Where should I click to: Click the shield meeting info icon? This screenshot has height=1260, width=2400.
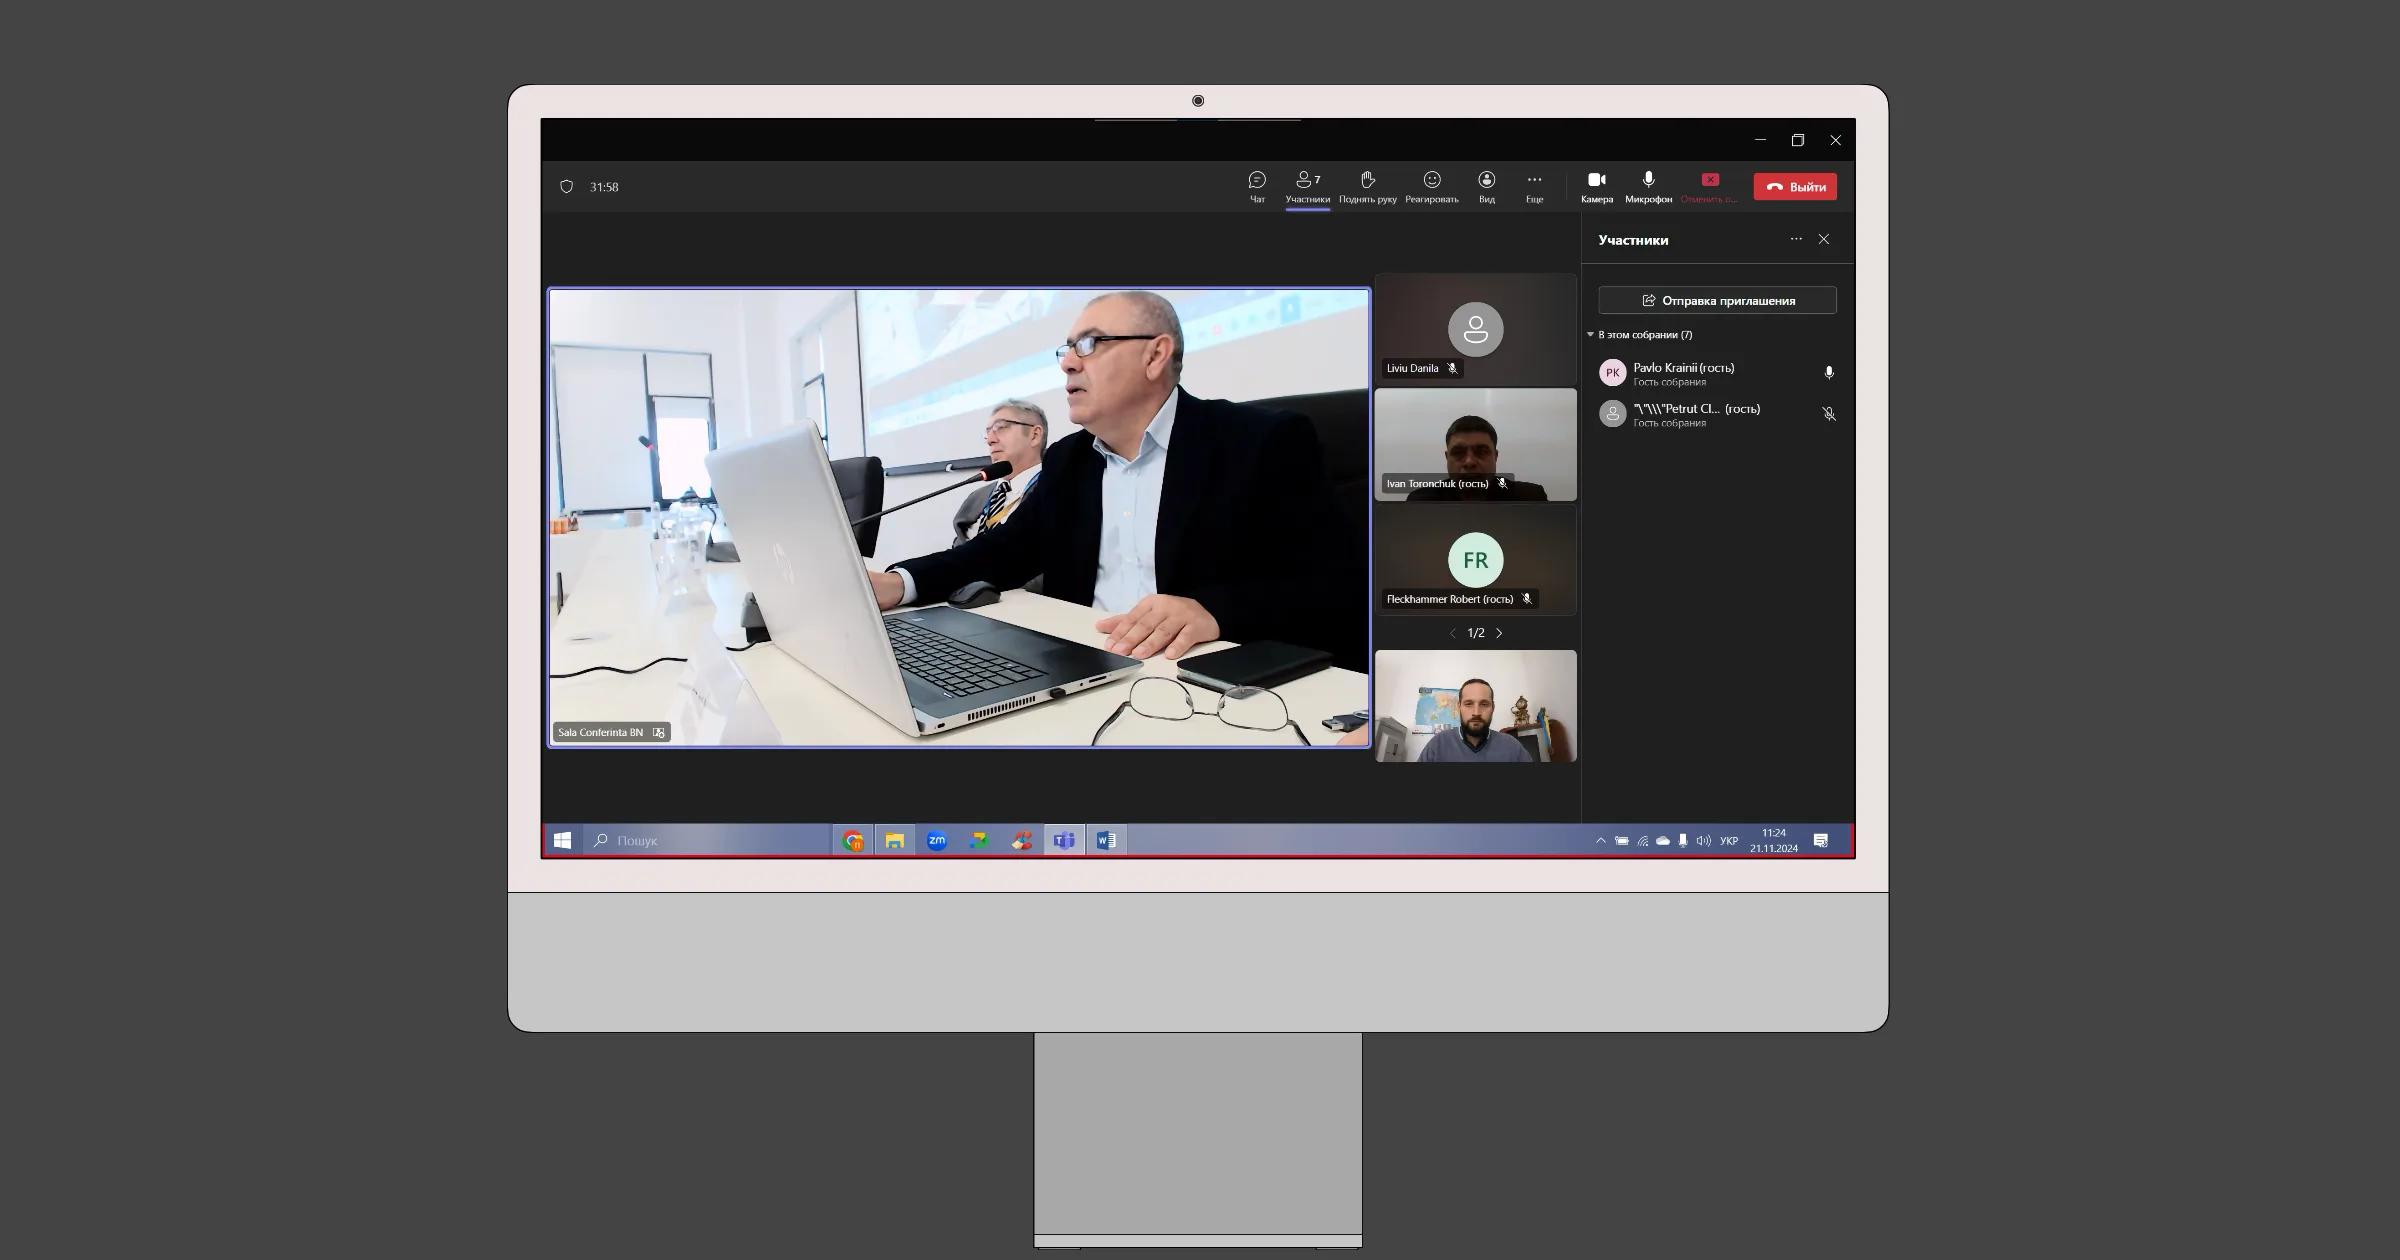tap(566, 187)
